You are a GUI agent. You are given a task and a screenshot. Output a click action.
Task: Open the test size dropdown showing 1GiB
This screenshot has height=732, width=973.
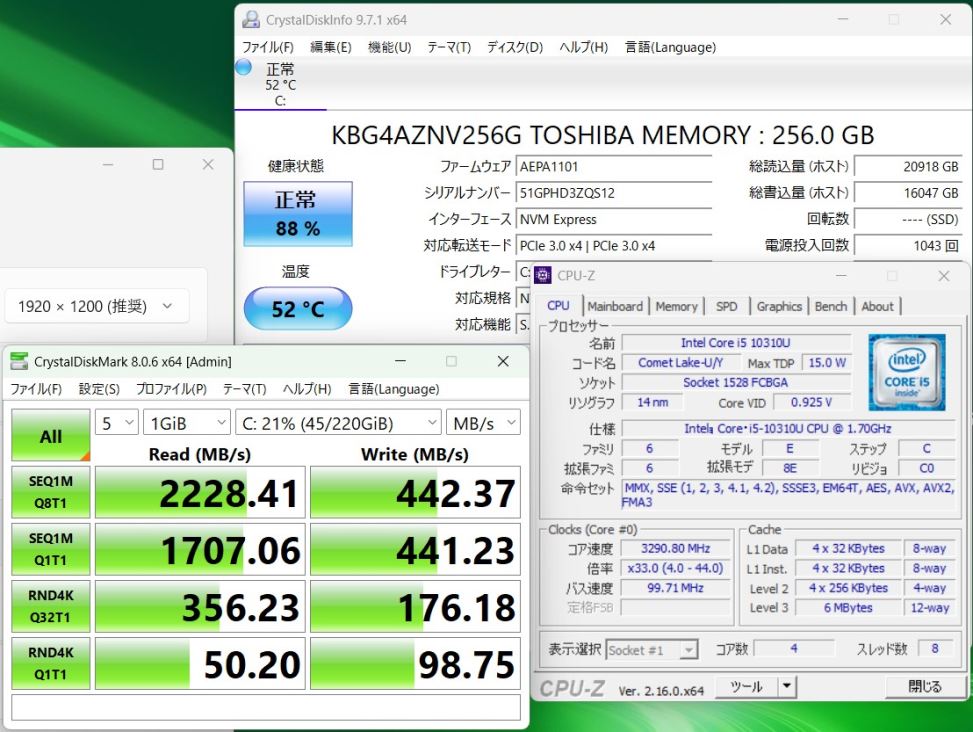click(x=187, y=423)
